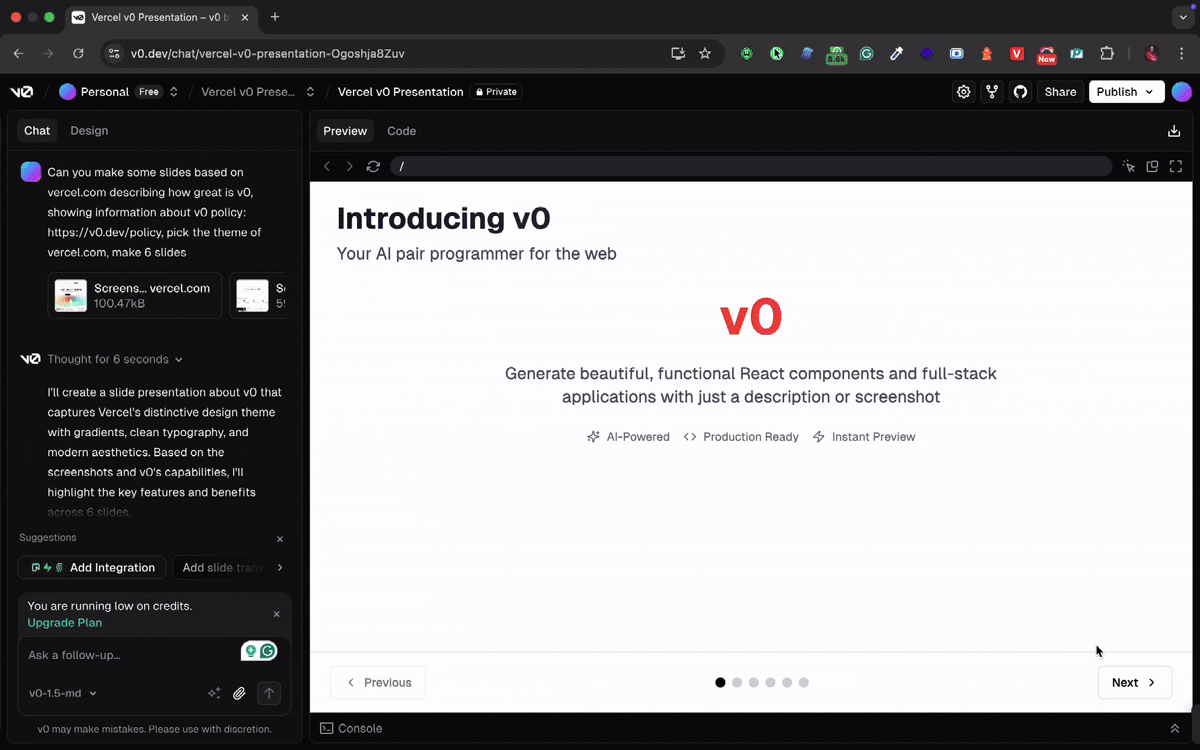Switch to Code tab
This screenshot has width=1200, height=750.
point(401,131)
